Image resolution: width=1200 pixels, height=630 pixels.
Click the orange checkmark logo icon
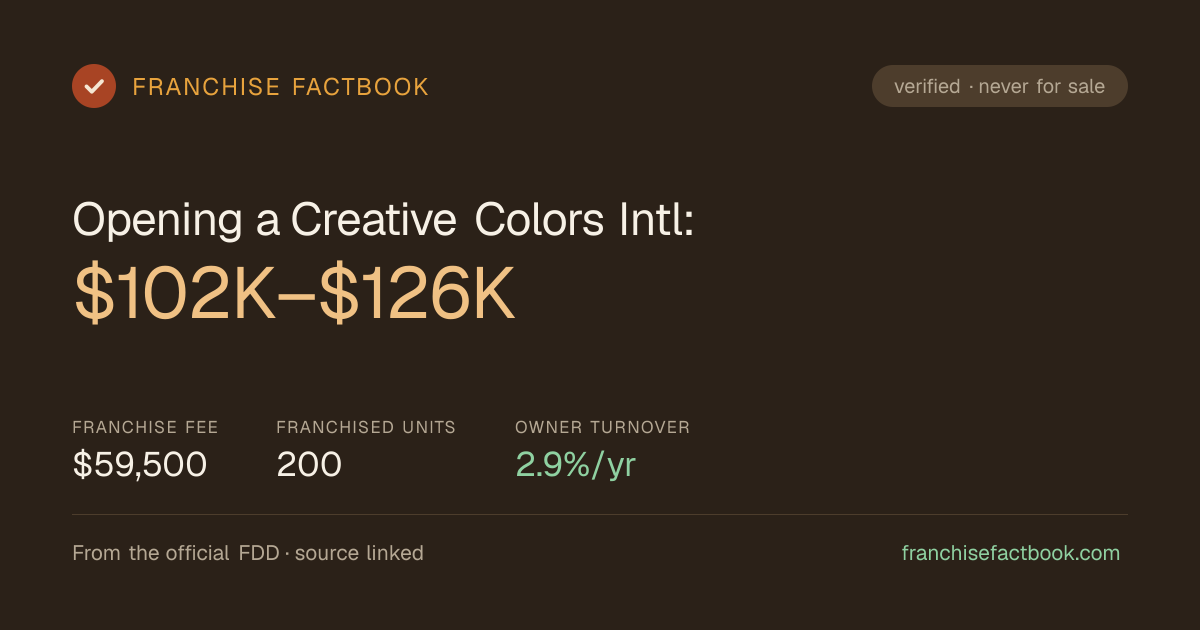coord(94,86)
